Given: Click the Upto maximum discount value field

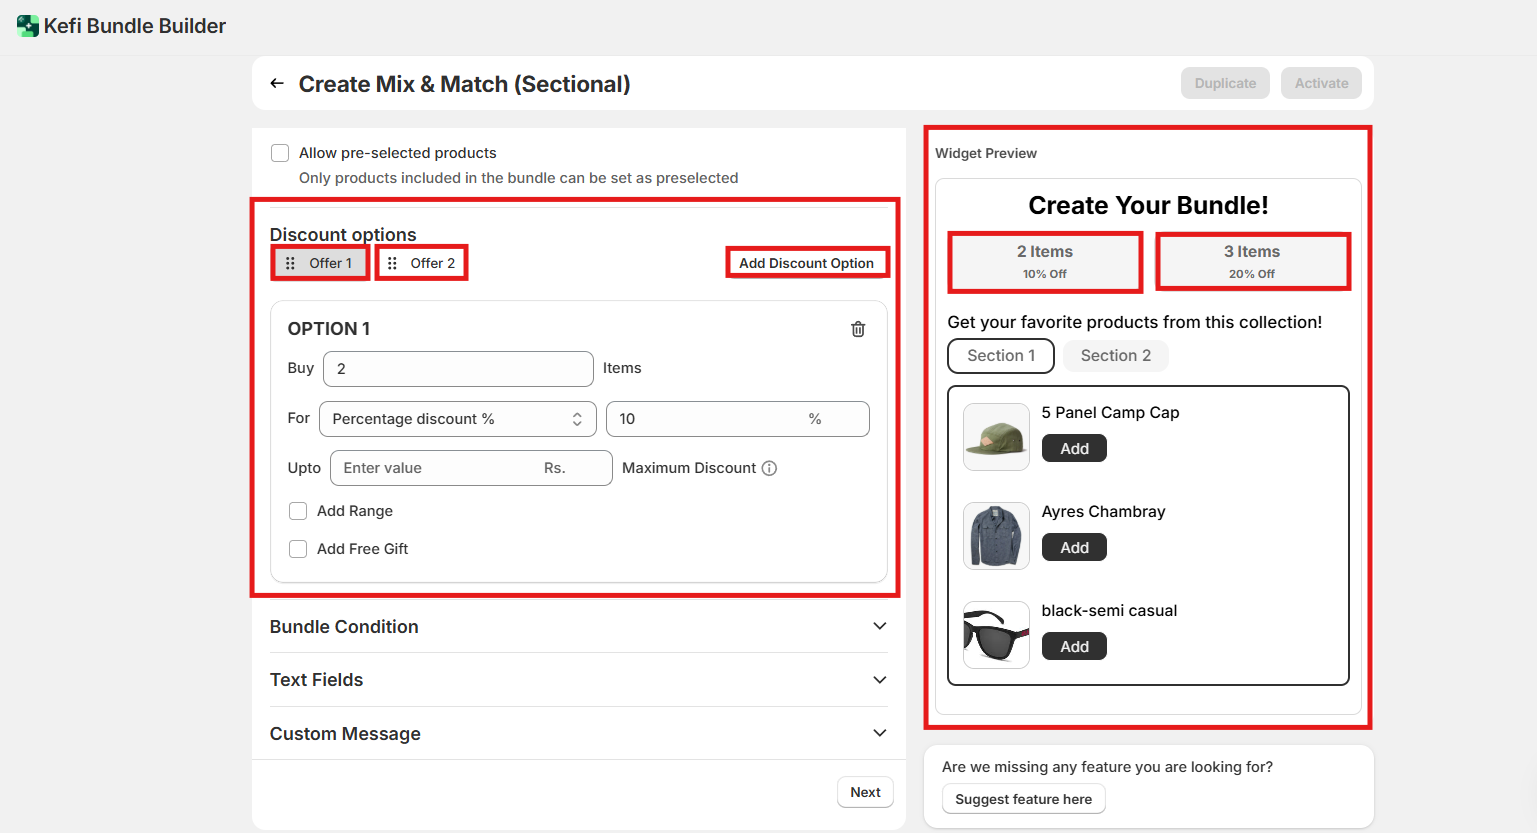Looking at the screenshot, I should (x=440, y=468).
